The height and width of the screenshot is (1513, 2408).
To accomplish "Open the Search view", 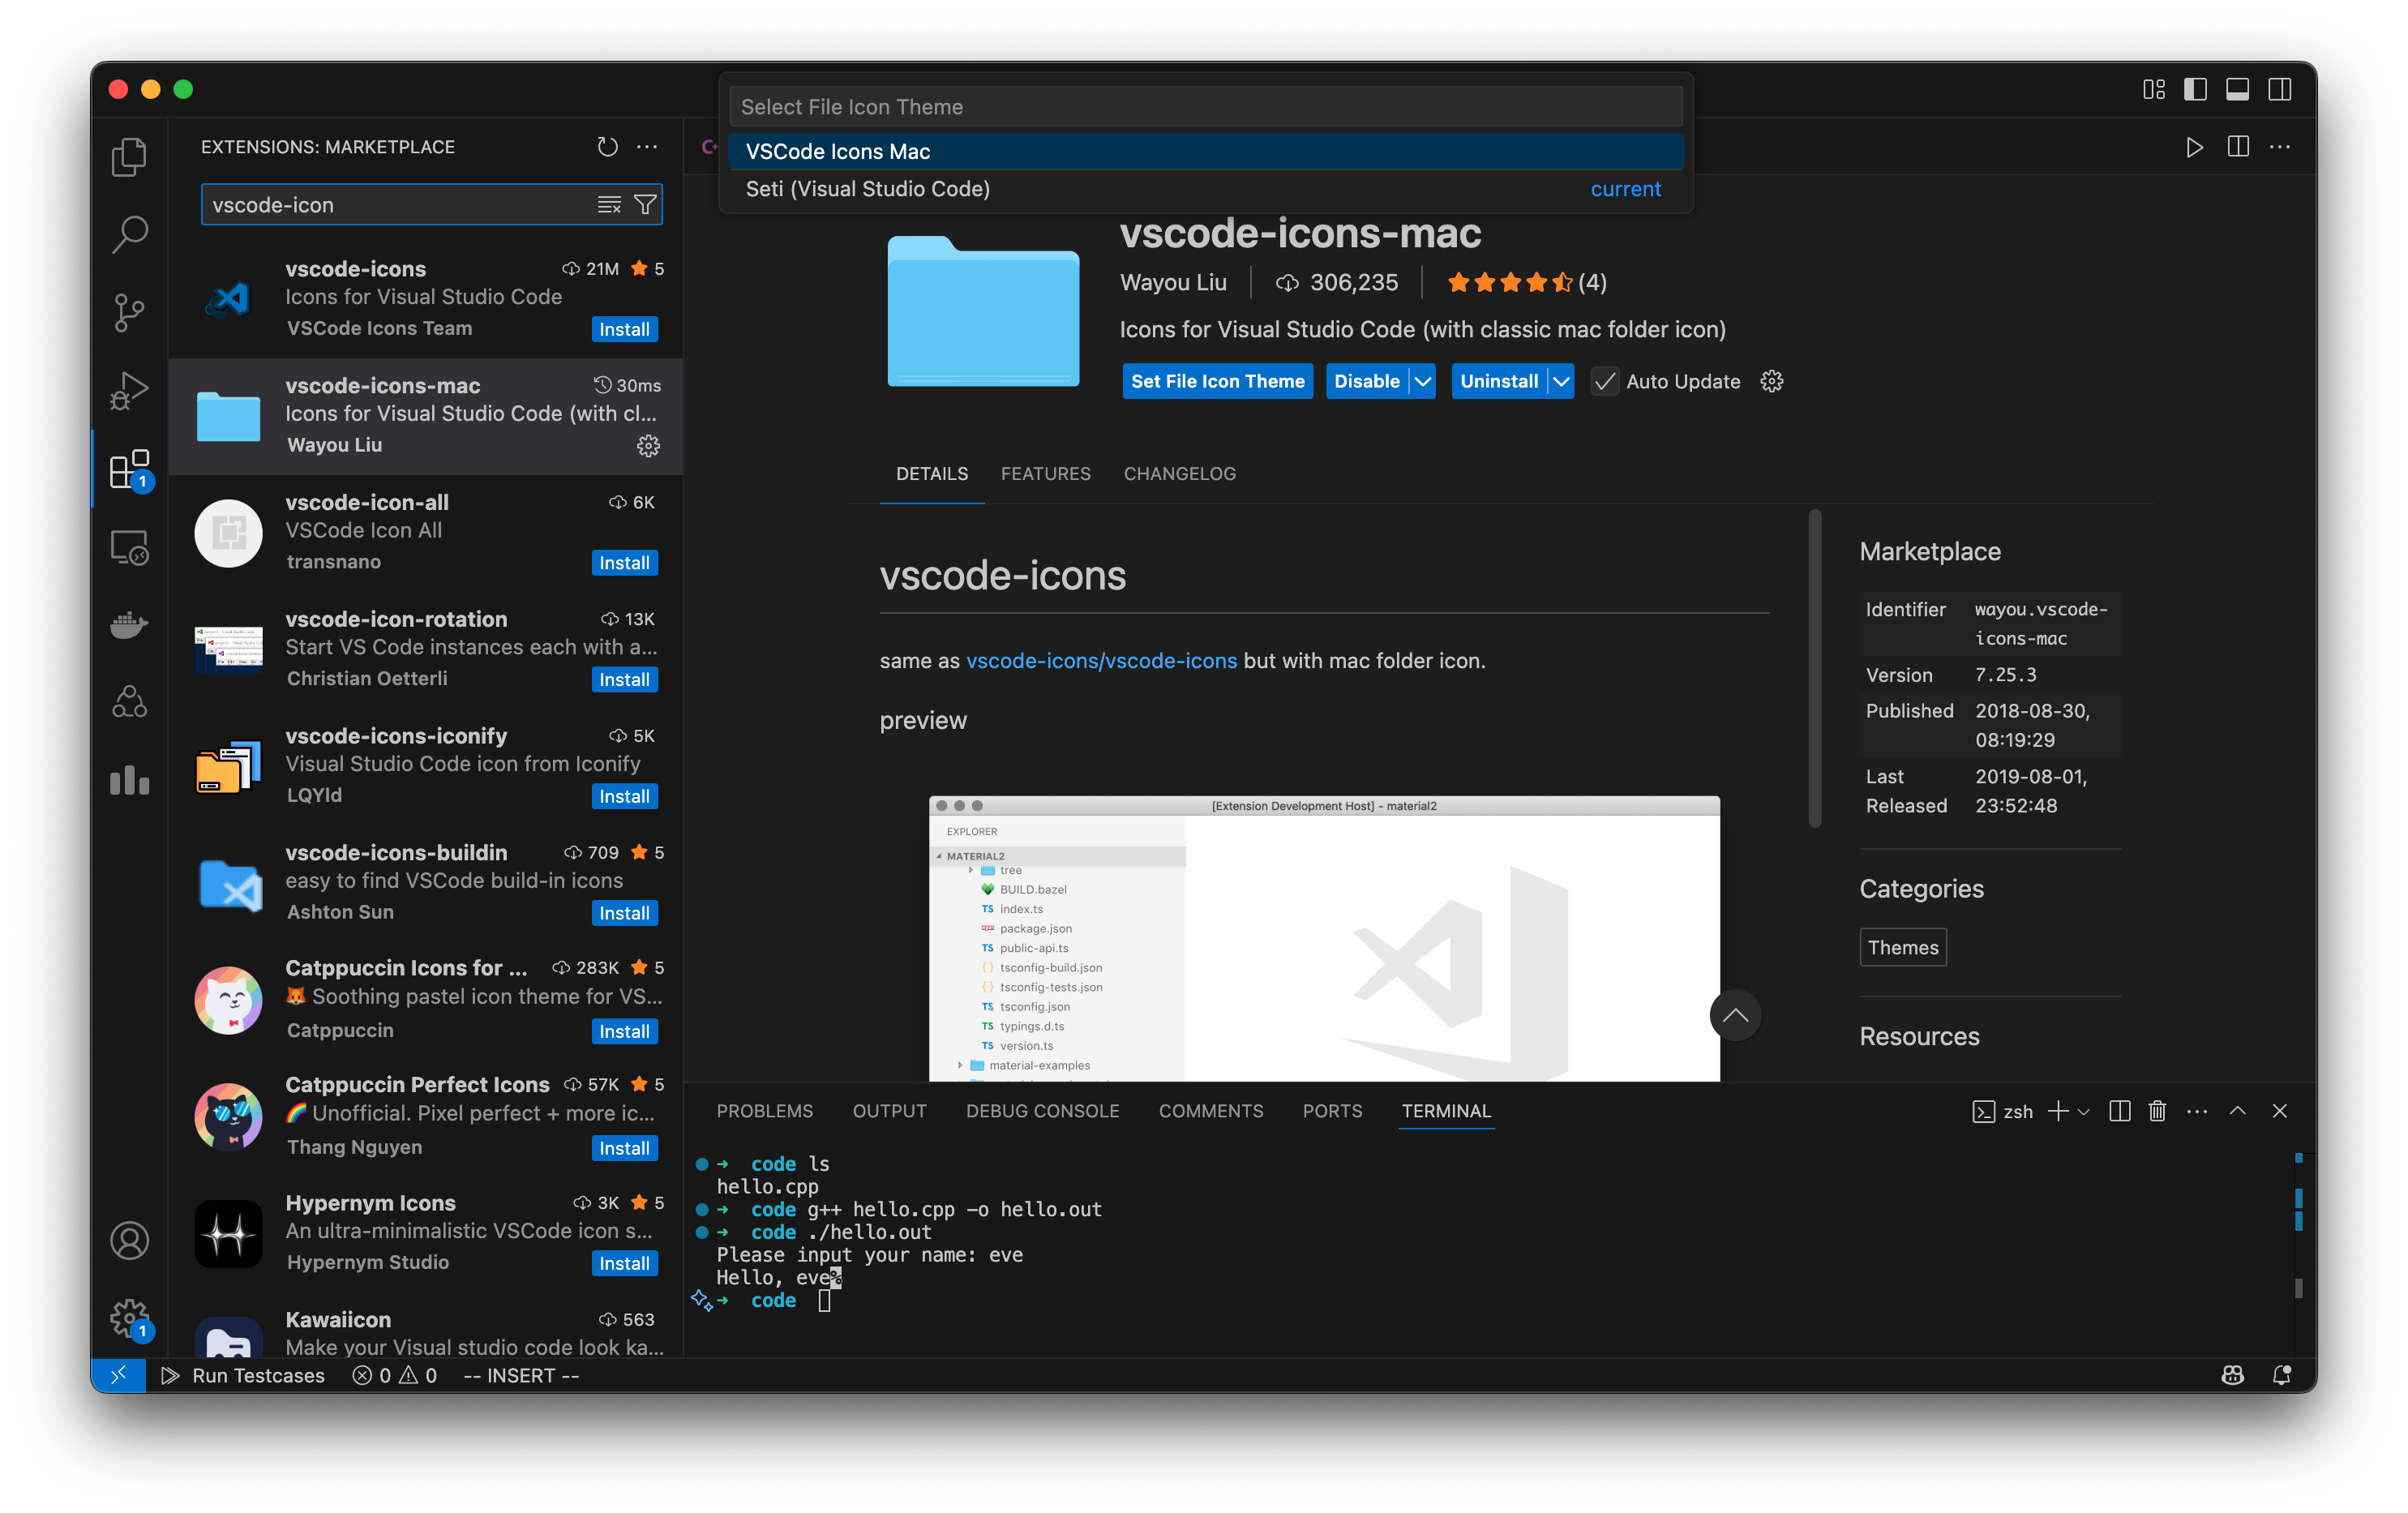I will click(129, 233).
